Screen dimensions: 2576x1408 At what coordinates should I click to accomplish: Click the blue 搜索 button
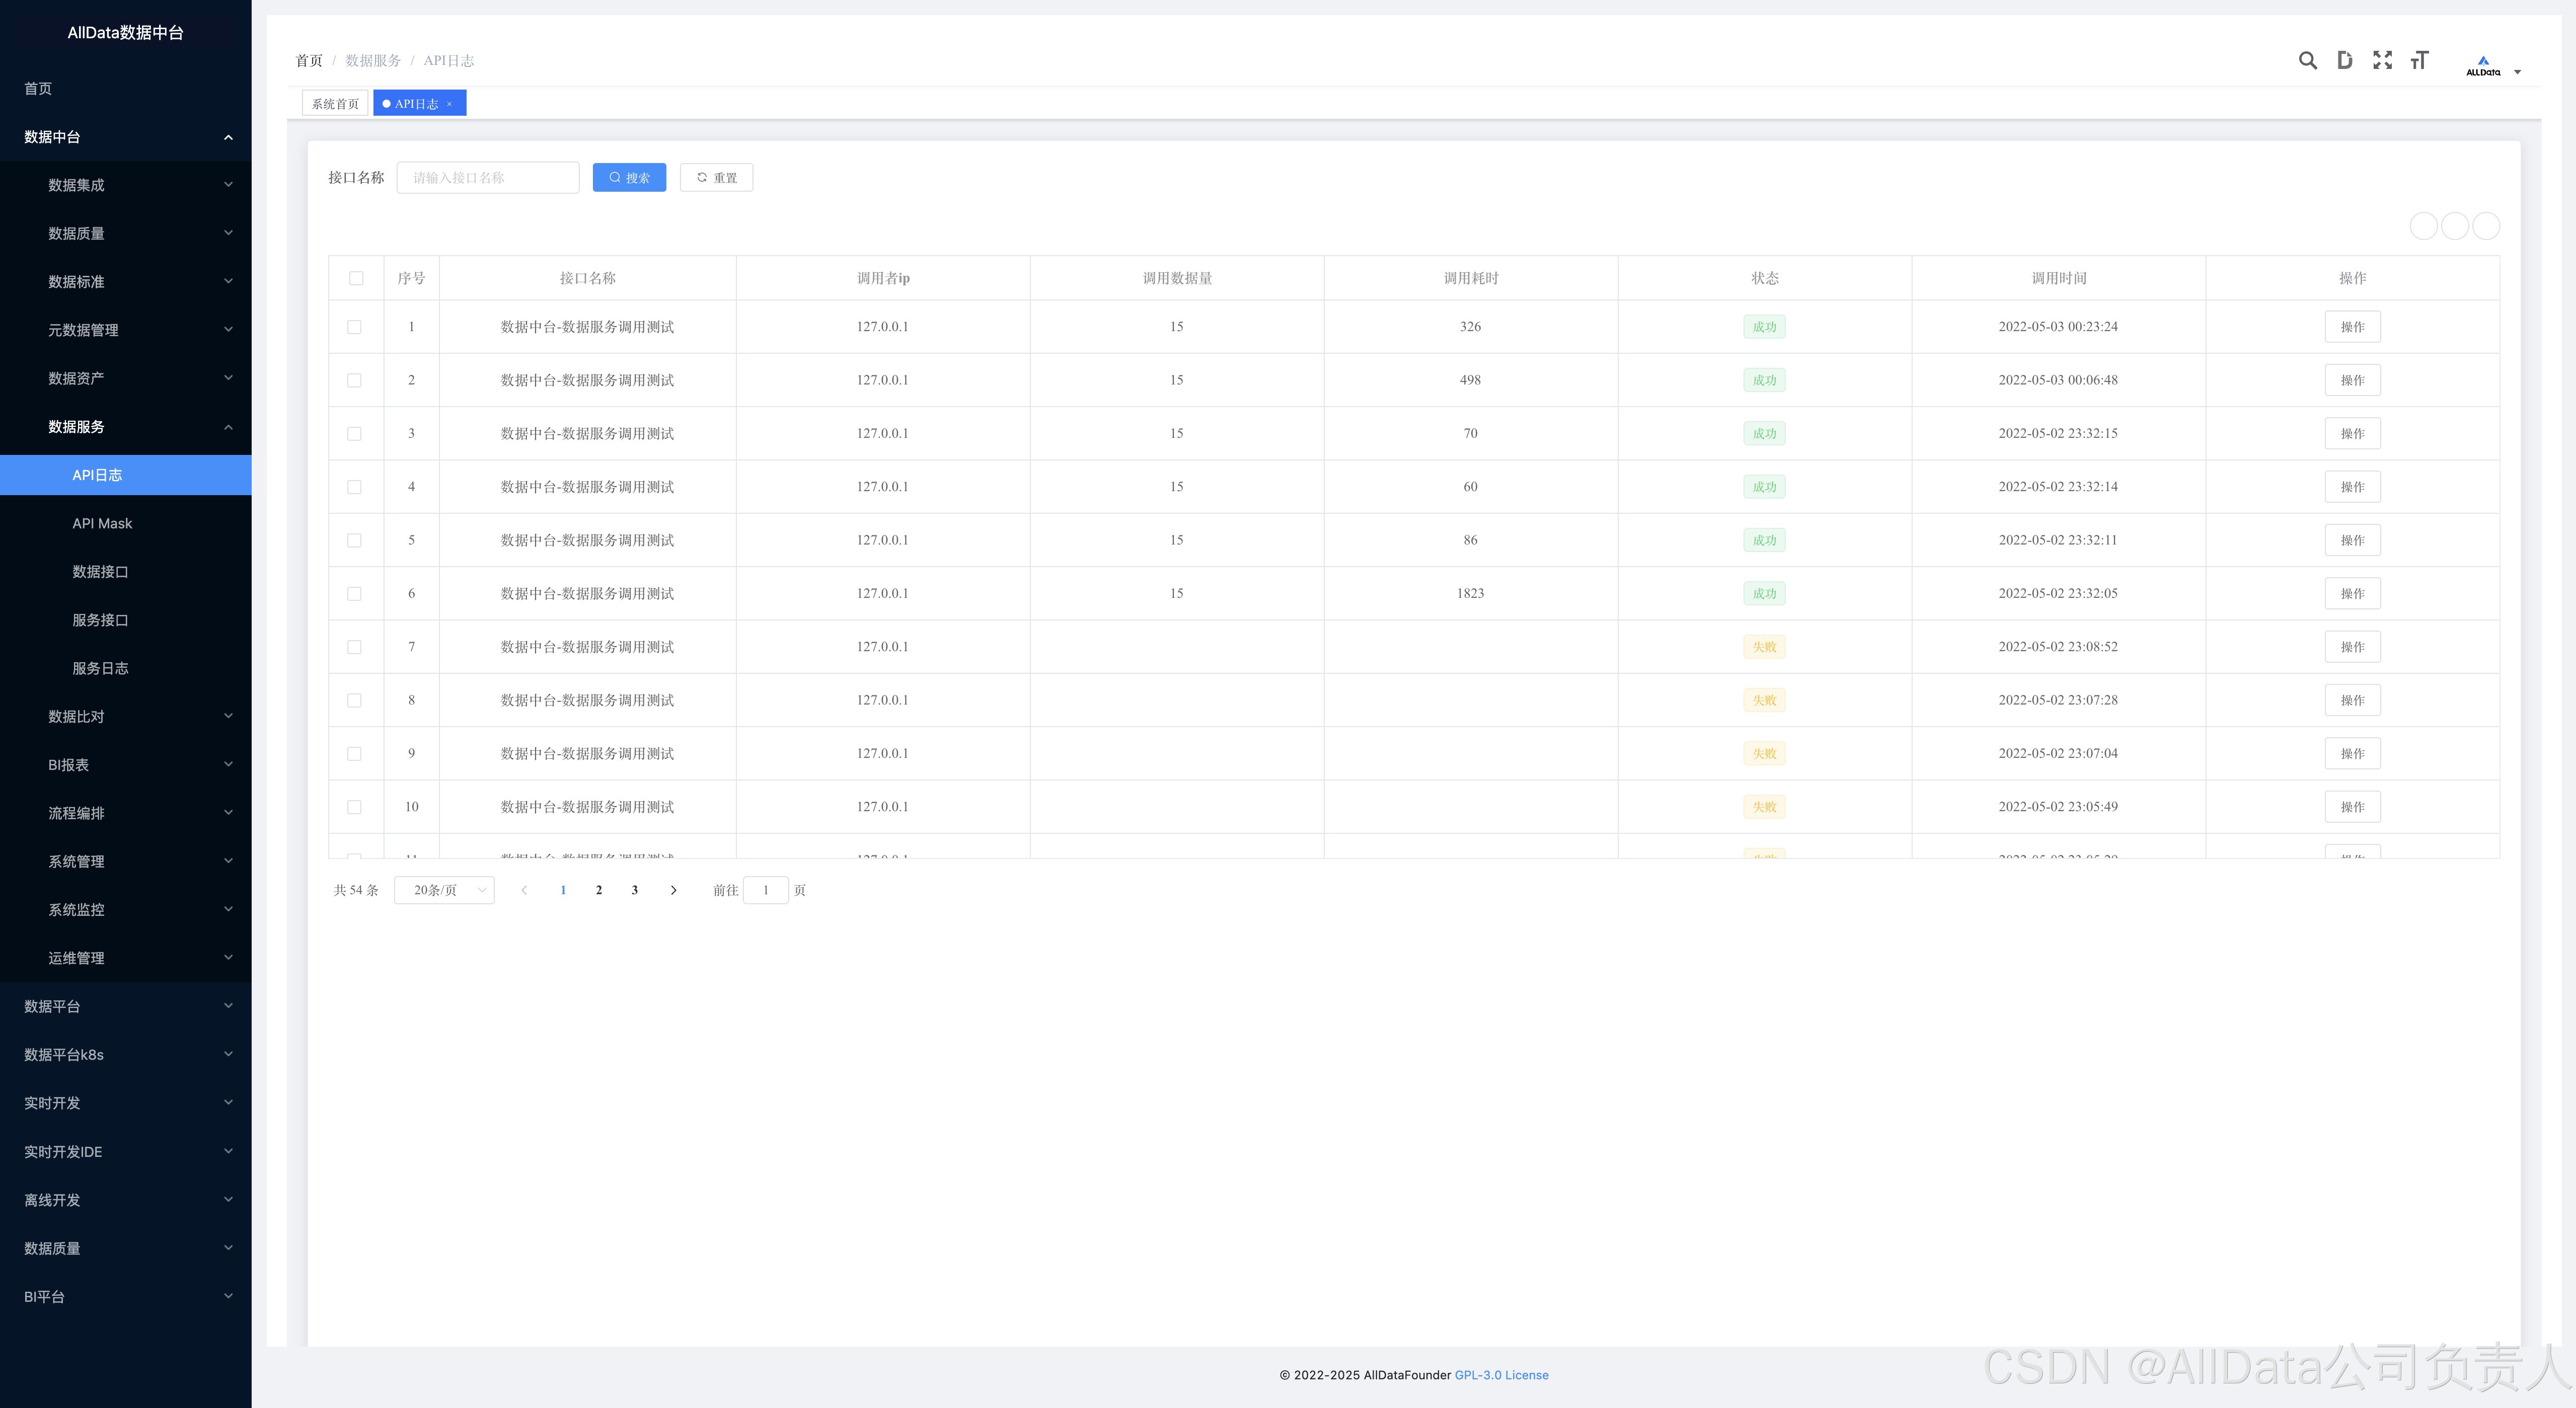coord(629,178)
